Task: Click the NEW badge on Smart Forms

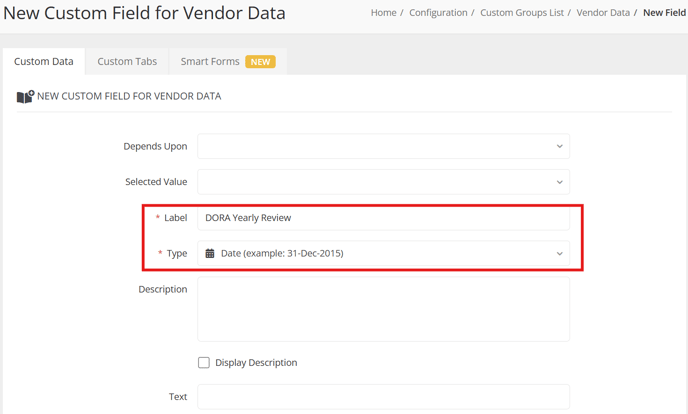Action: (260, 62)
